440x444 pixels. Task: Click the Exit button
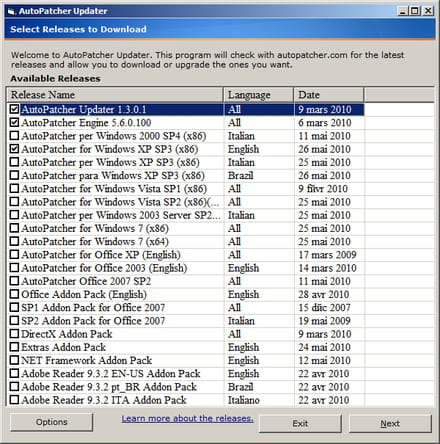pyautogui.click(x=300, y=424)
